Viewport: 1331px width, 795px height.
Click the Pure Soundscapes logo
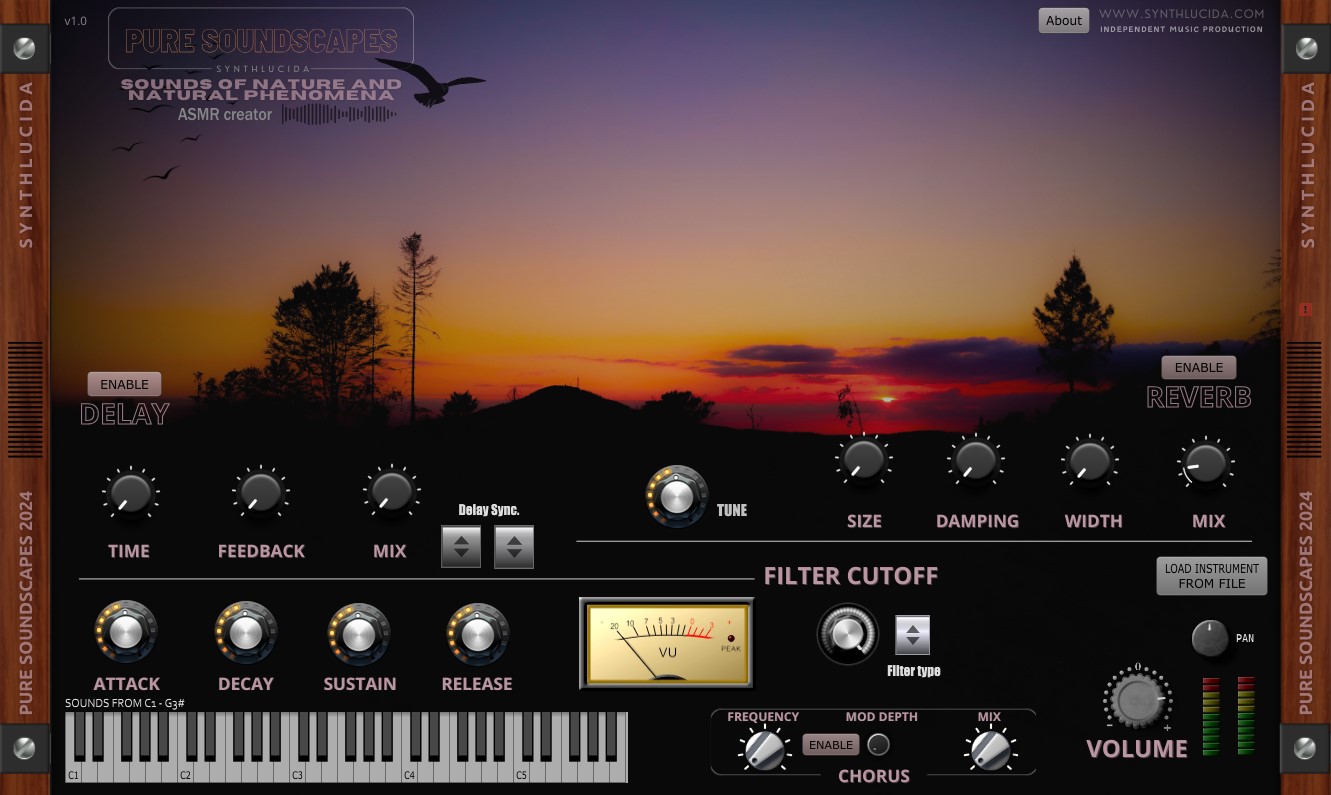coord(261,41)
